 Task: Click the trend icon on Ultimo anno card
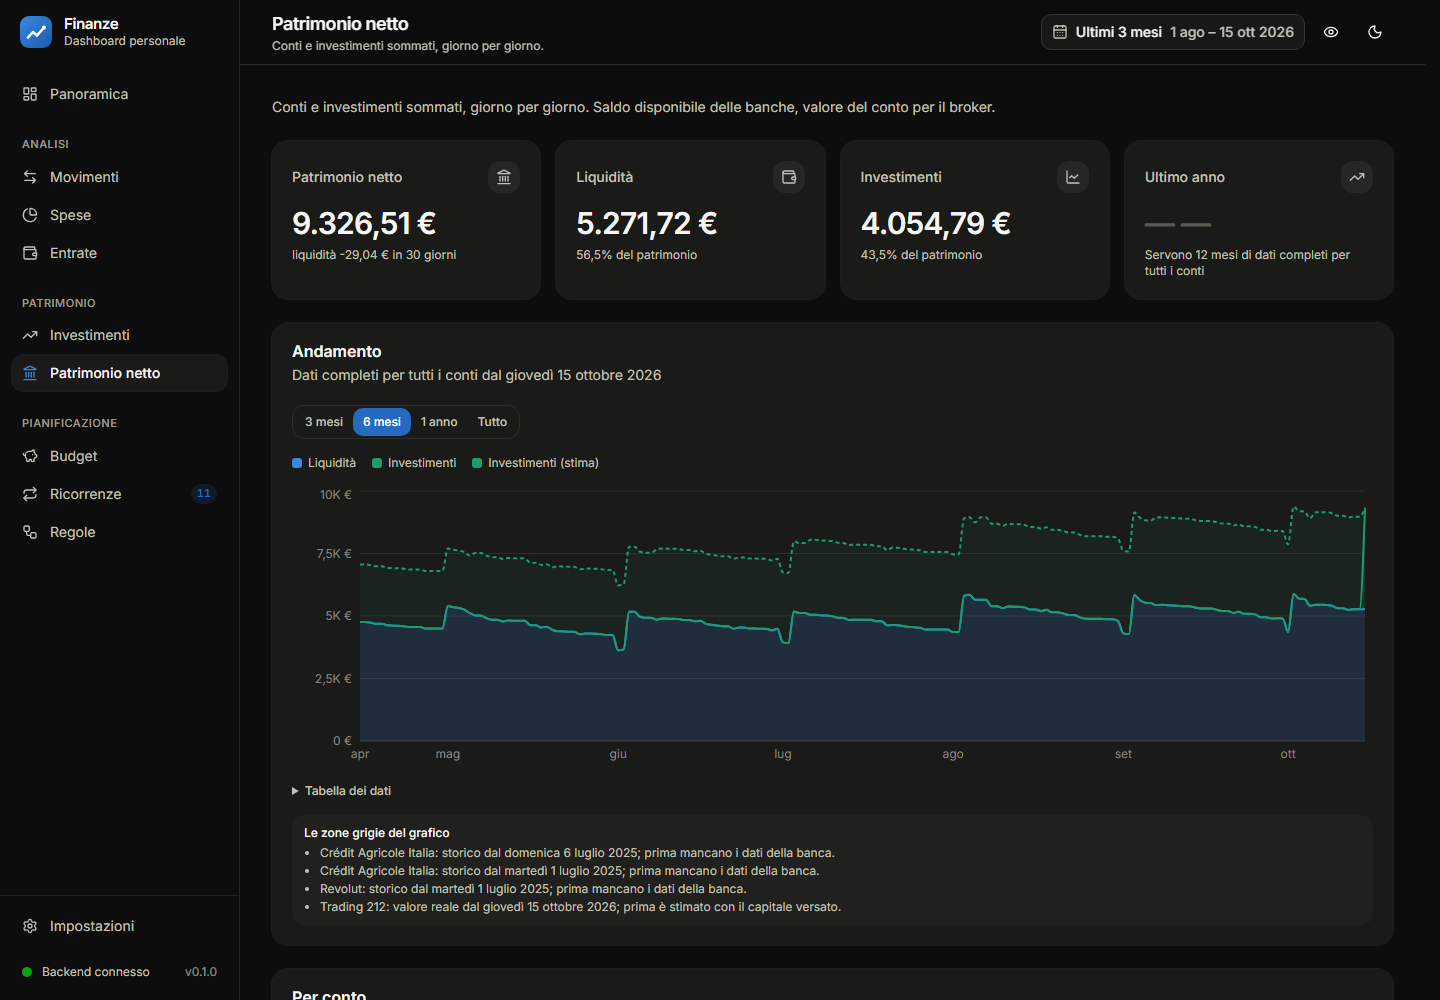[1357, 177]
